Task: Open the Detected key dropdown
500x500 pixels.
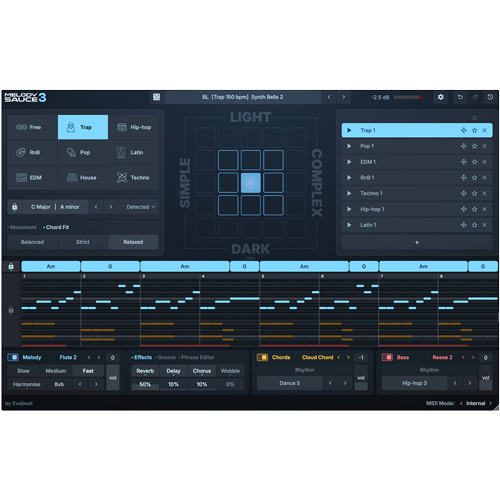Action: point(141,207)
